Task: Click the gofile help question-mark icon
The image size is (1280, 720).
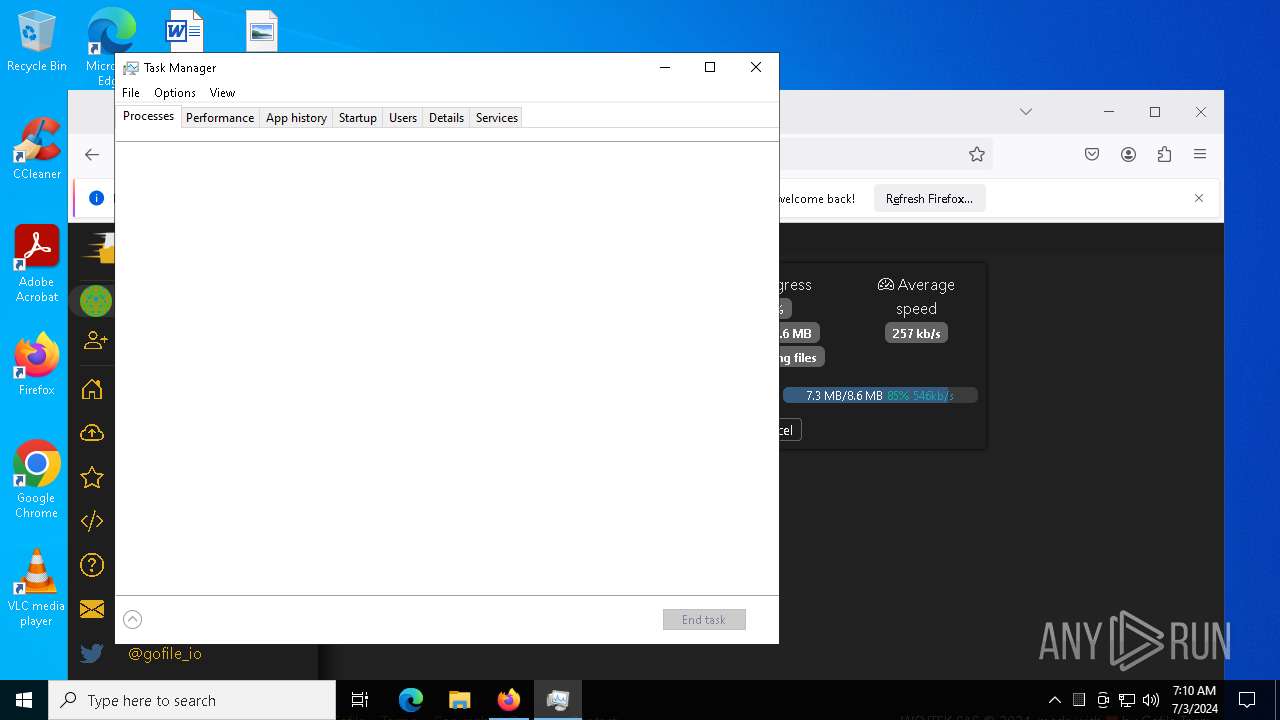Action: 92,565
